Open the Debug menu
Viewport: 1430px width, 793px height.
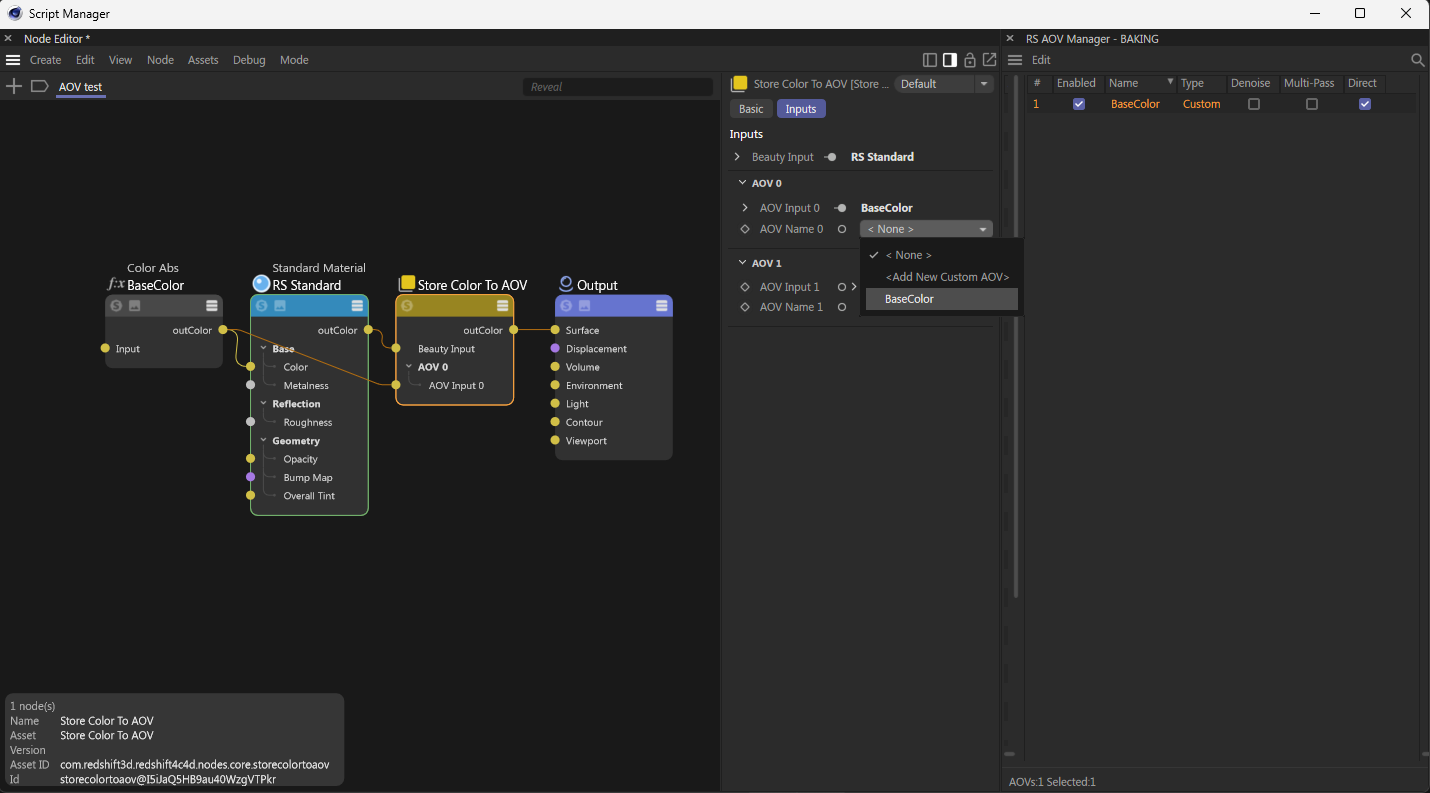[249, 60]
